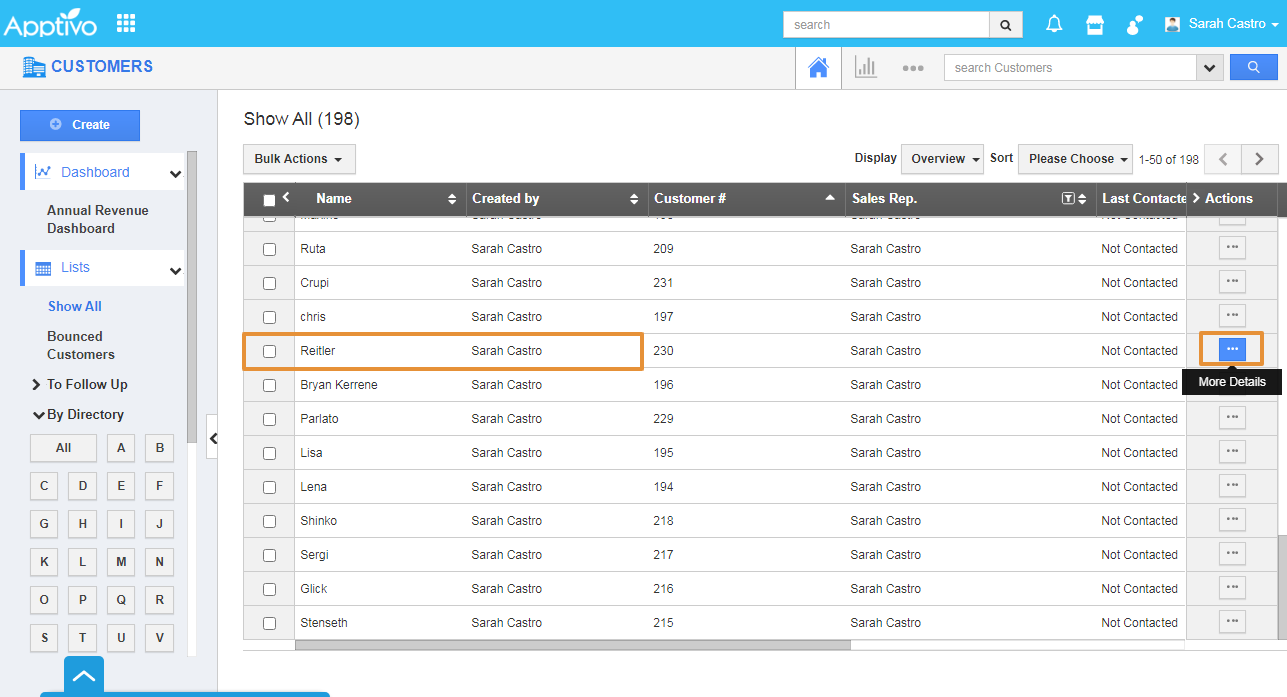Click the search Customers input field
This screenshot has height=697, width=1287.
[1069, 68]
